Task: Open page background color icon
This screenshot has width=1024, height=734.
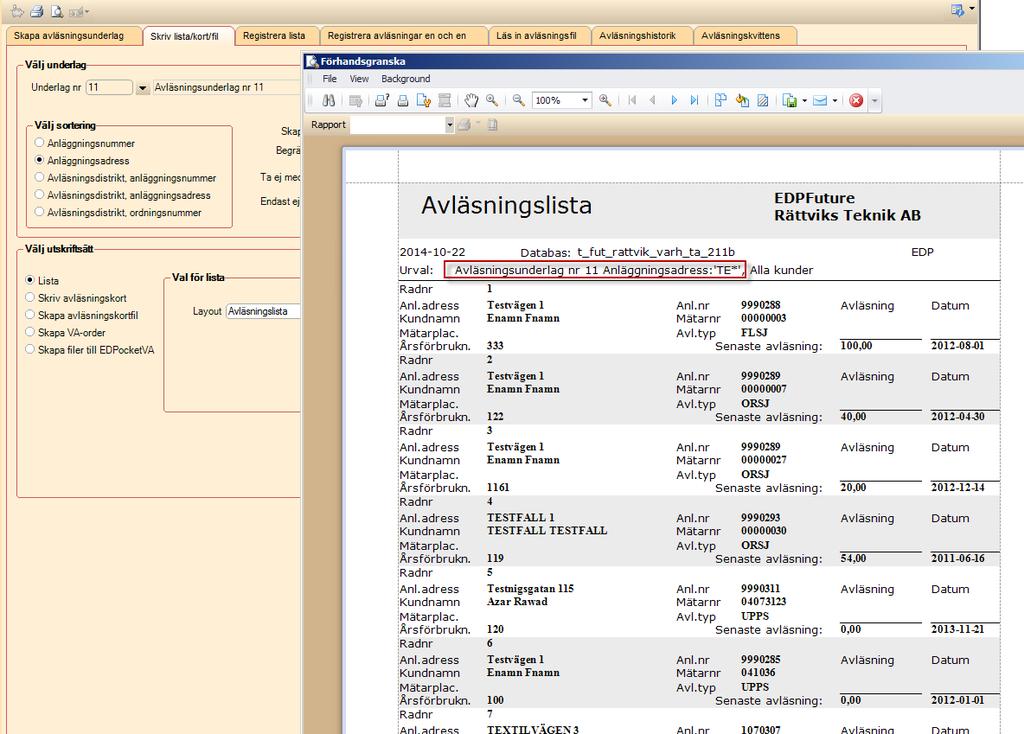Action: 742,101
